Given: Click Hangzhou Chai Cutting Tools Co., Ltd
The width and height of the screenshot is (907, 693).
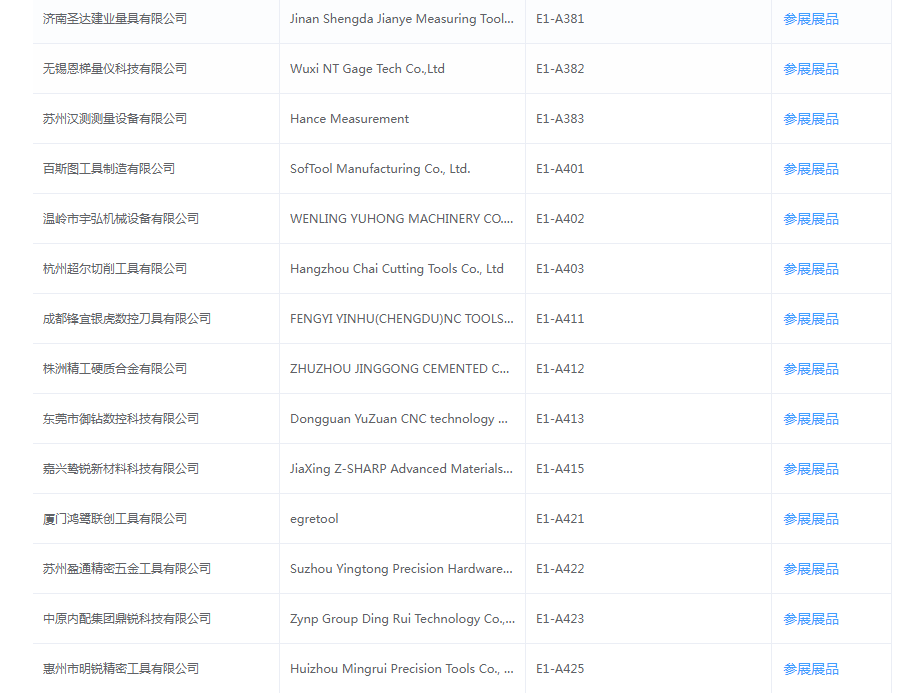Looking at the screenshot, I should click(397, 269).
